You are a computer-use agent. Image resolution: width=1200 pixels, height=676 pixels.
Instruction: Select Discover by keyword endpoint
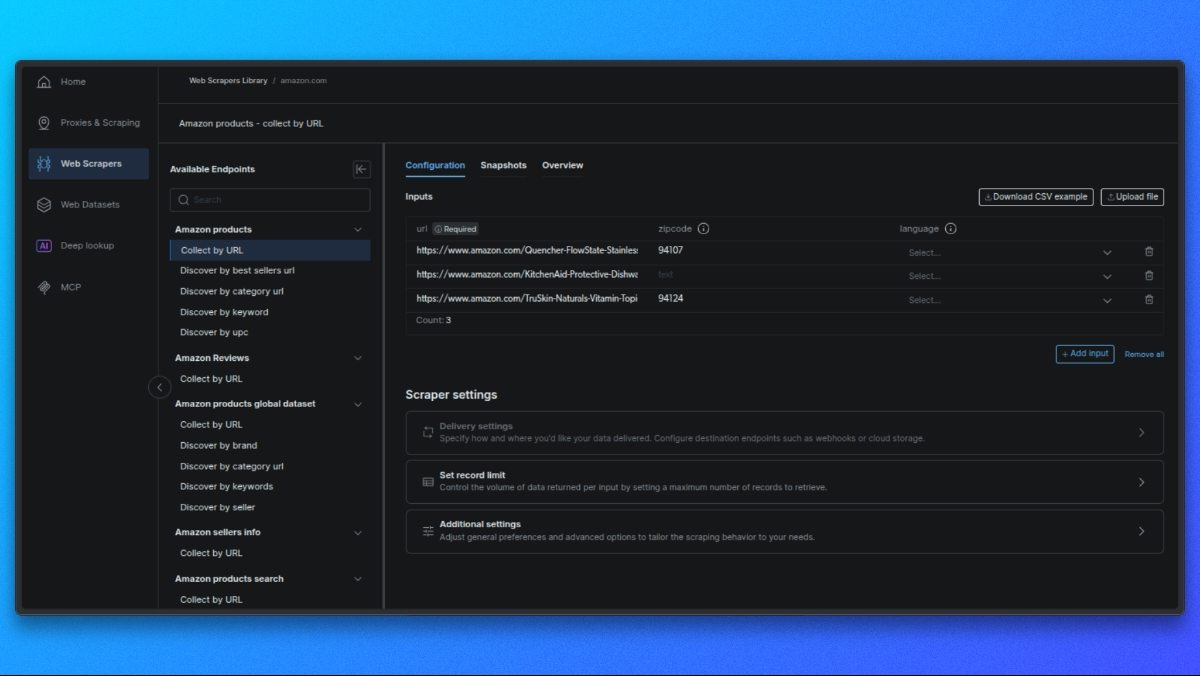pyautogui.click(x=224, y=312)
